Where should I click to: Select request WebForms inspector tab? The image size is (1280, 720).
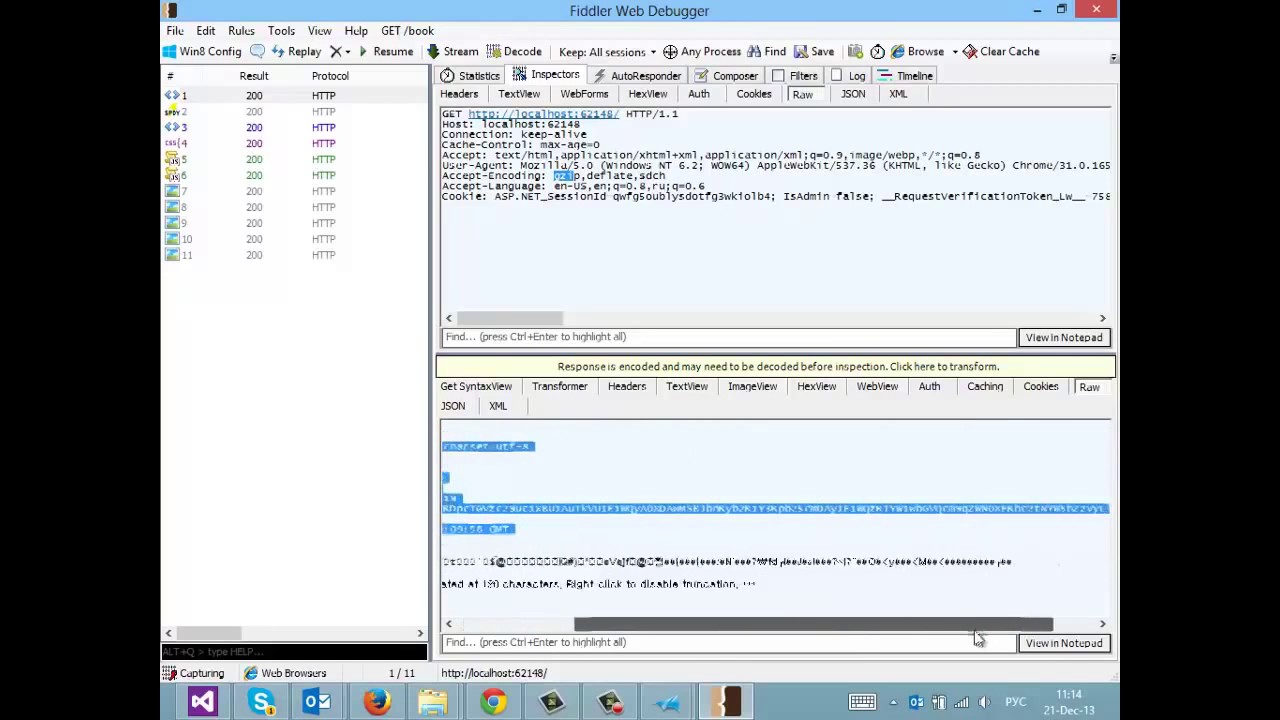584,94
